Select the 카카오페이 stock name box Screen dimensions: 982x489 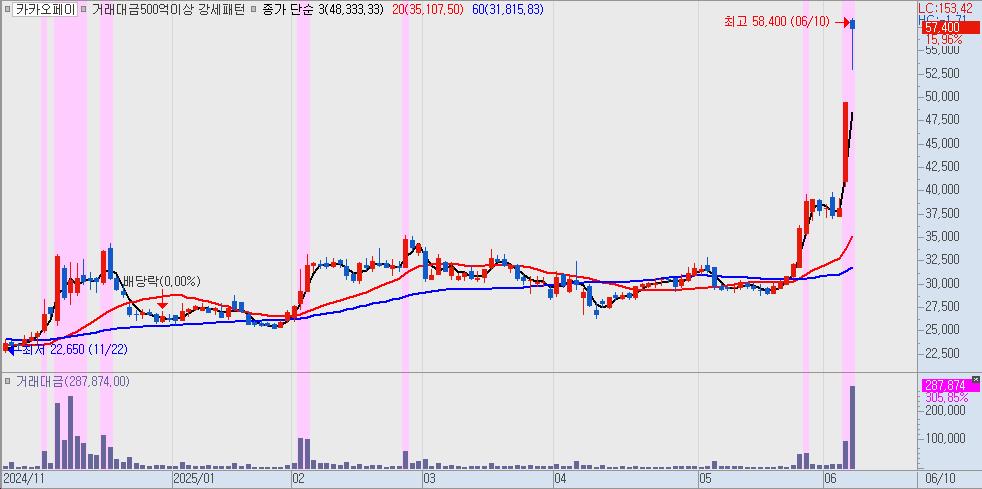tap(45, 9)
